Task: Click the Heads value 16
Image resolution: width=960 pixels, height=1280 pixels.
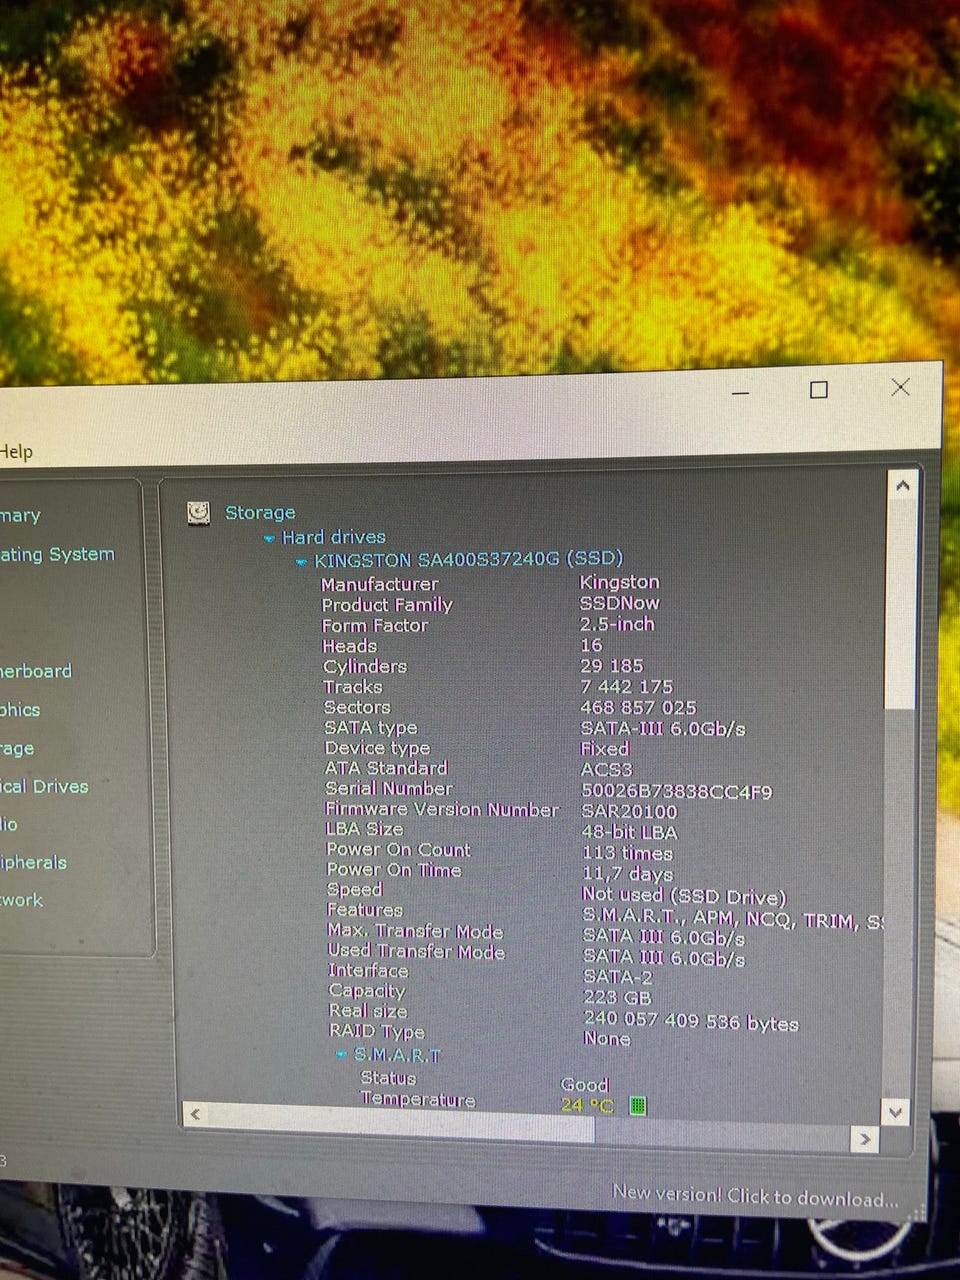Action: (592, 646)
